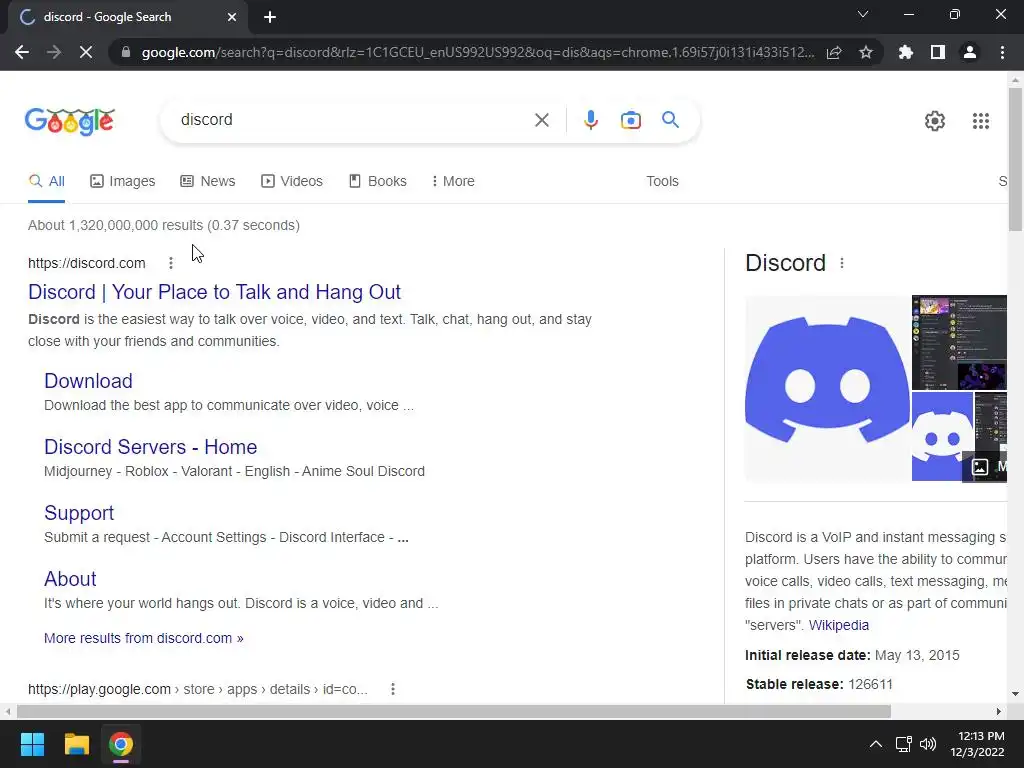Image resolution: width=1024 pixels, height=768 pixels.
Task: Open Discord Servers - Home sitelink
Action: pos(150,447)
